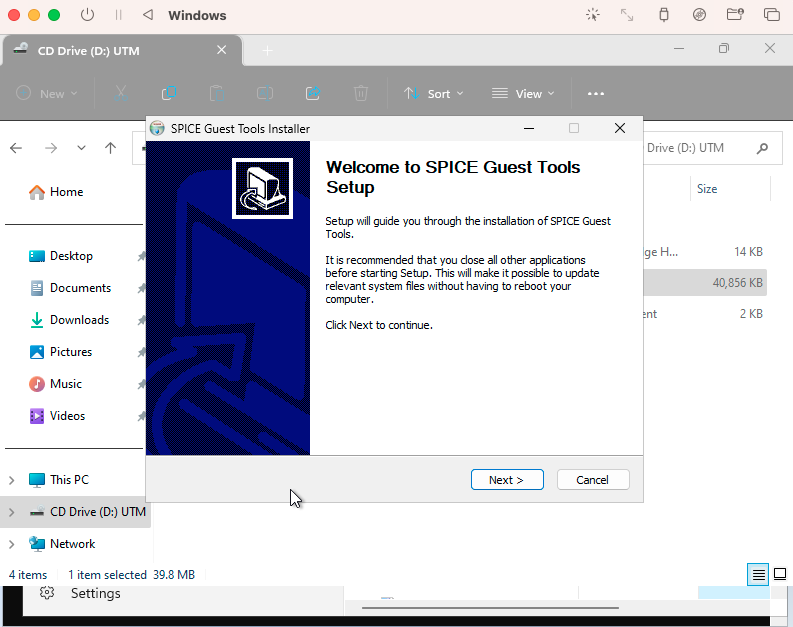Click the Share icon in toolbar
Image resolution: width=793 pixels, height=627 pixels.
(x=313, y=94)
